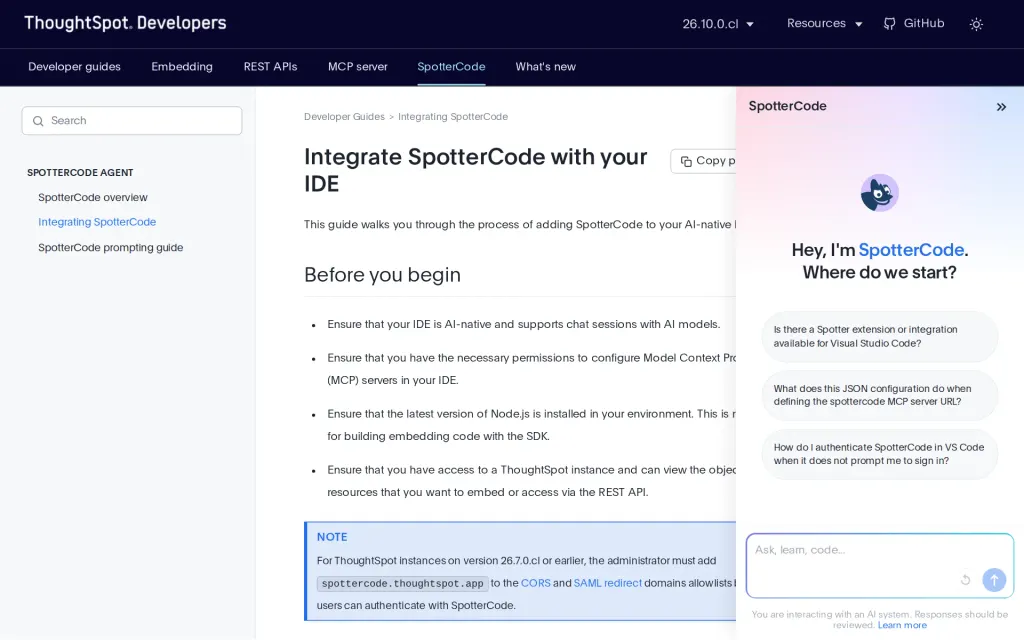This screenshot has width=1024, height=640.
Task: Click the copy icon in Copy button
Action: 686,161
